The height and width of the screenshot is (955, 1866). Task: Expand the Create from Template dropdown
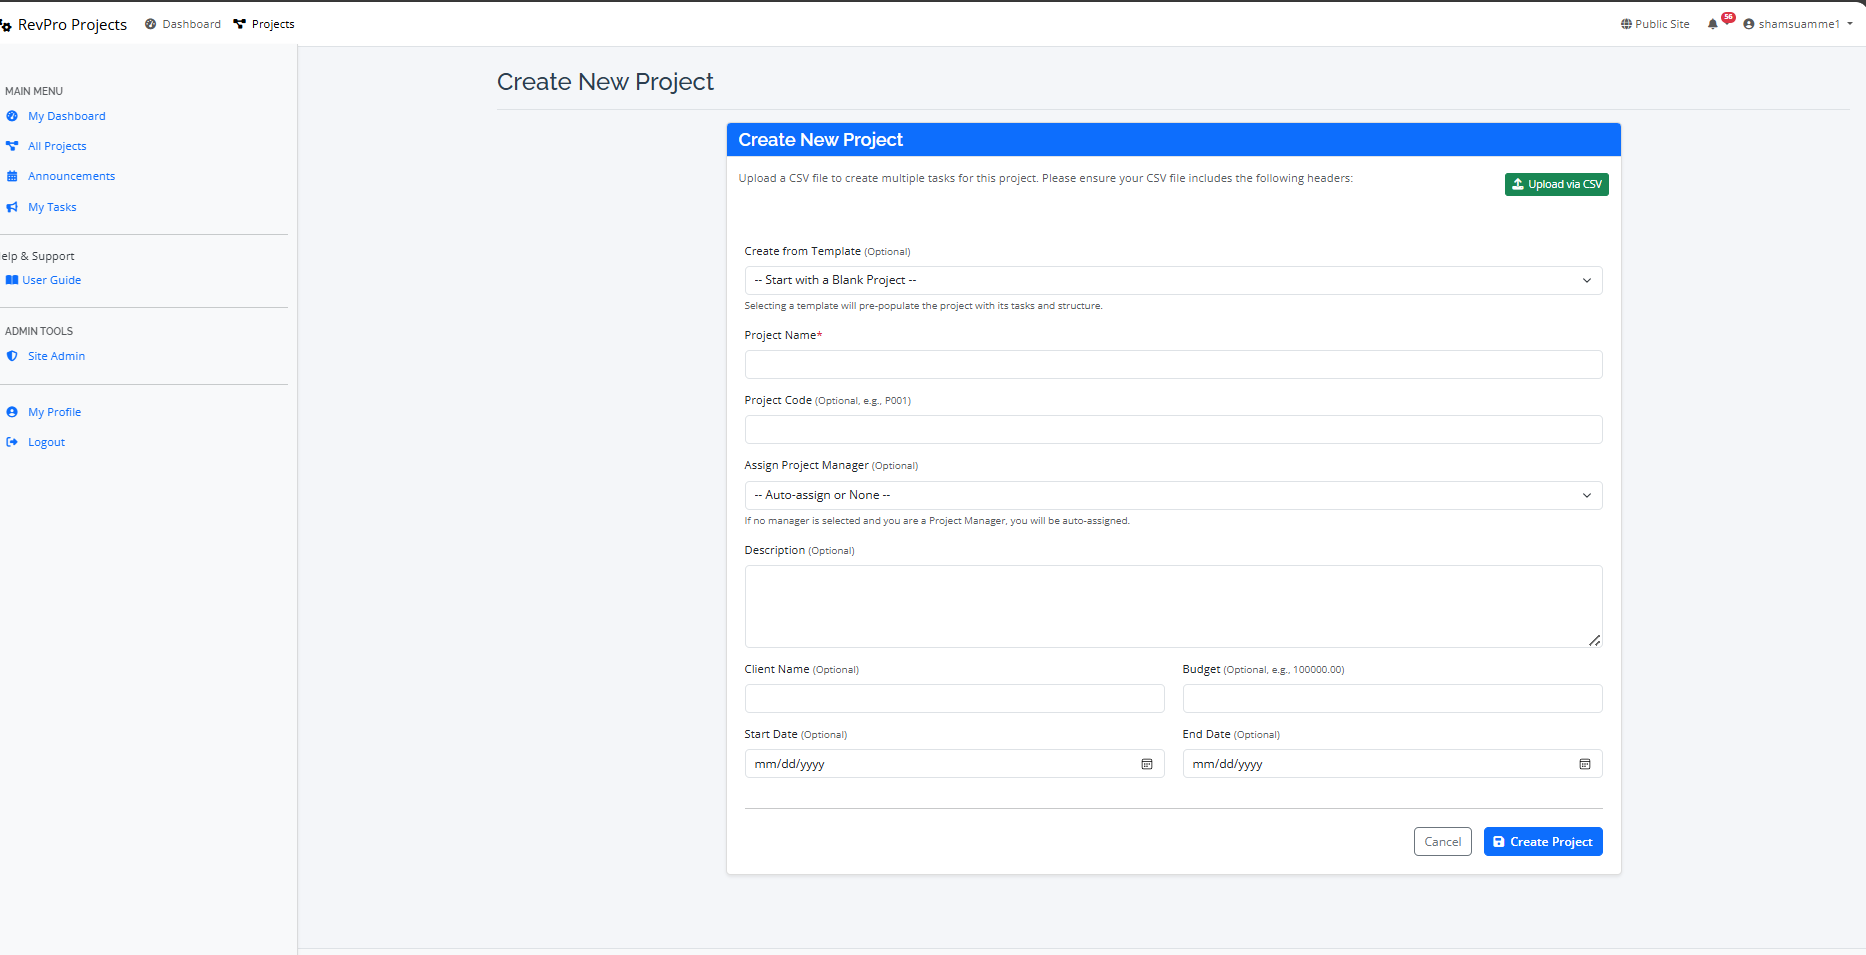[x=1172, y=280]
